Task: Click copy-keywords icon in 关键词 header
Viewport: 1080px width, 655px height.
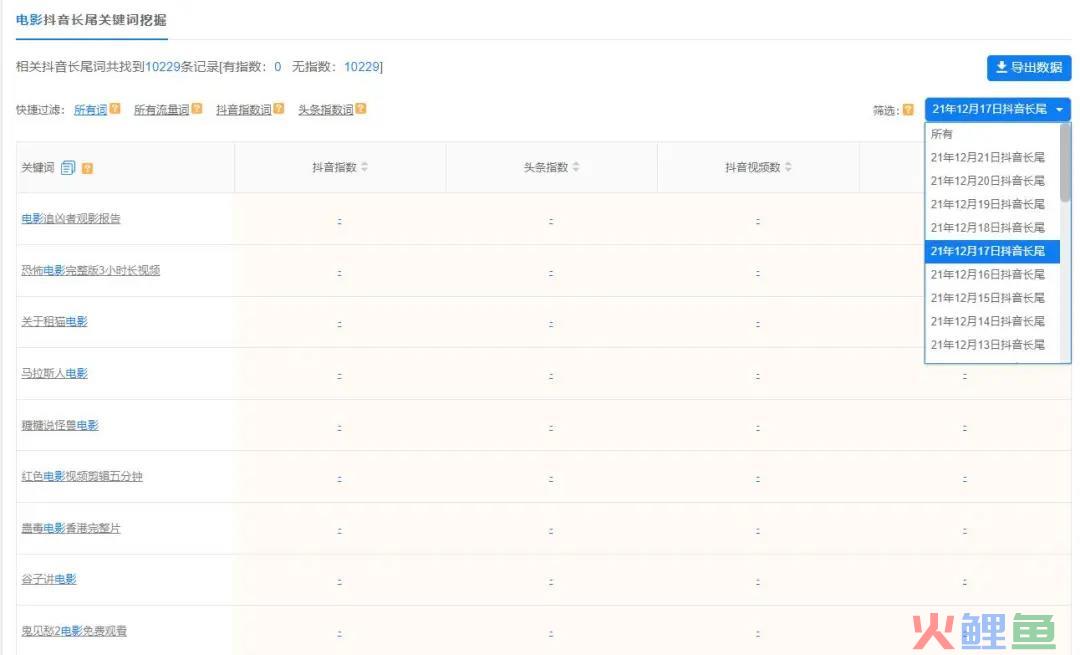Action: click(x=68, y=167)
